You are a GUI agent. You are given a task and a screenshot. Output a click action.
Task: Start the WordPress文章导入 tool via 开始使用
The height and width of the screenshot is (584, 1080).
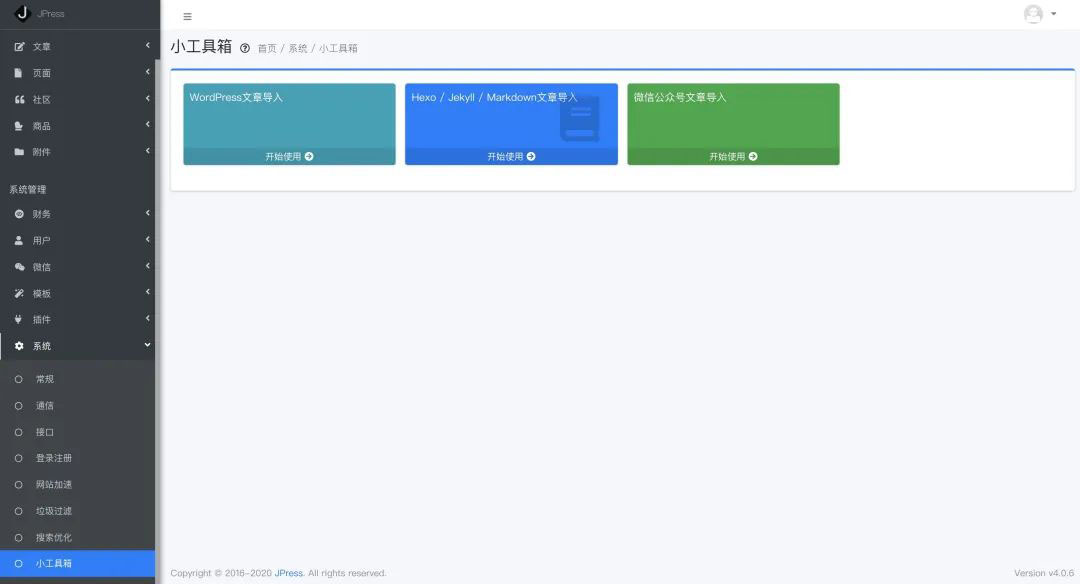point(289,157)
